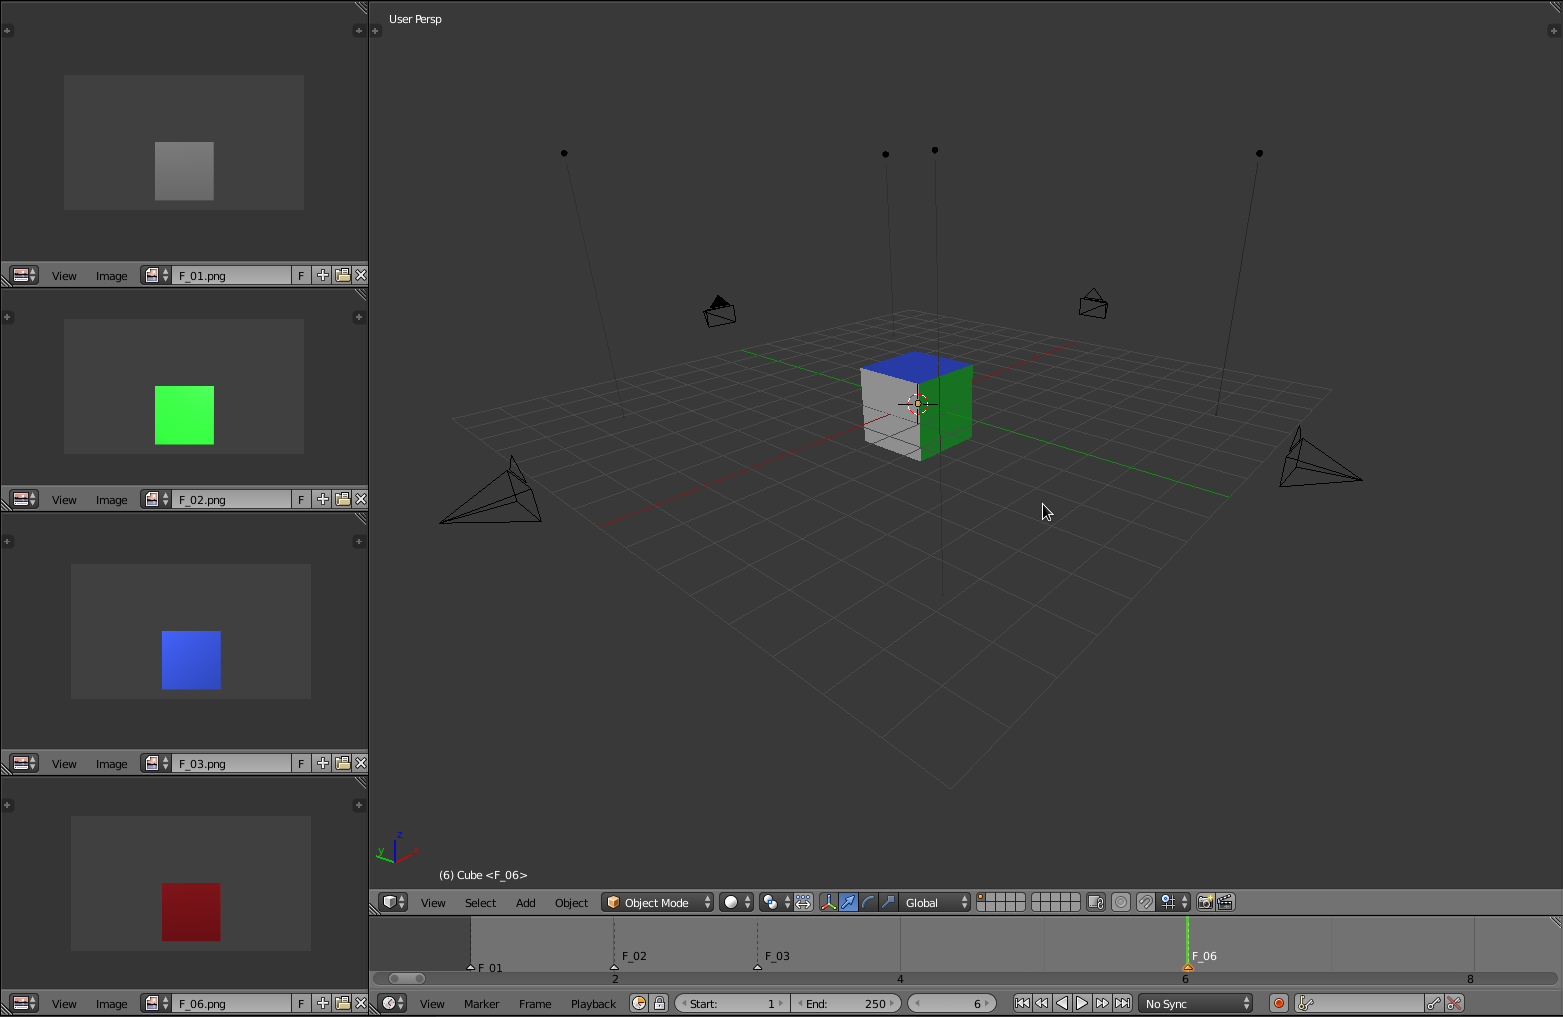This screenshot has height=1017, width=1563.
Task: Click new image plus icon for F_01.png
Action: click(x=322, y=275)
